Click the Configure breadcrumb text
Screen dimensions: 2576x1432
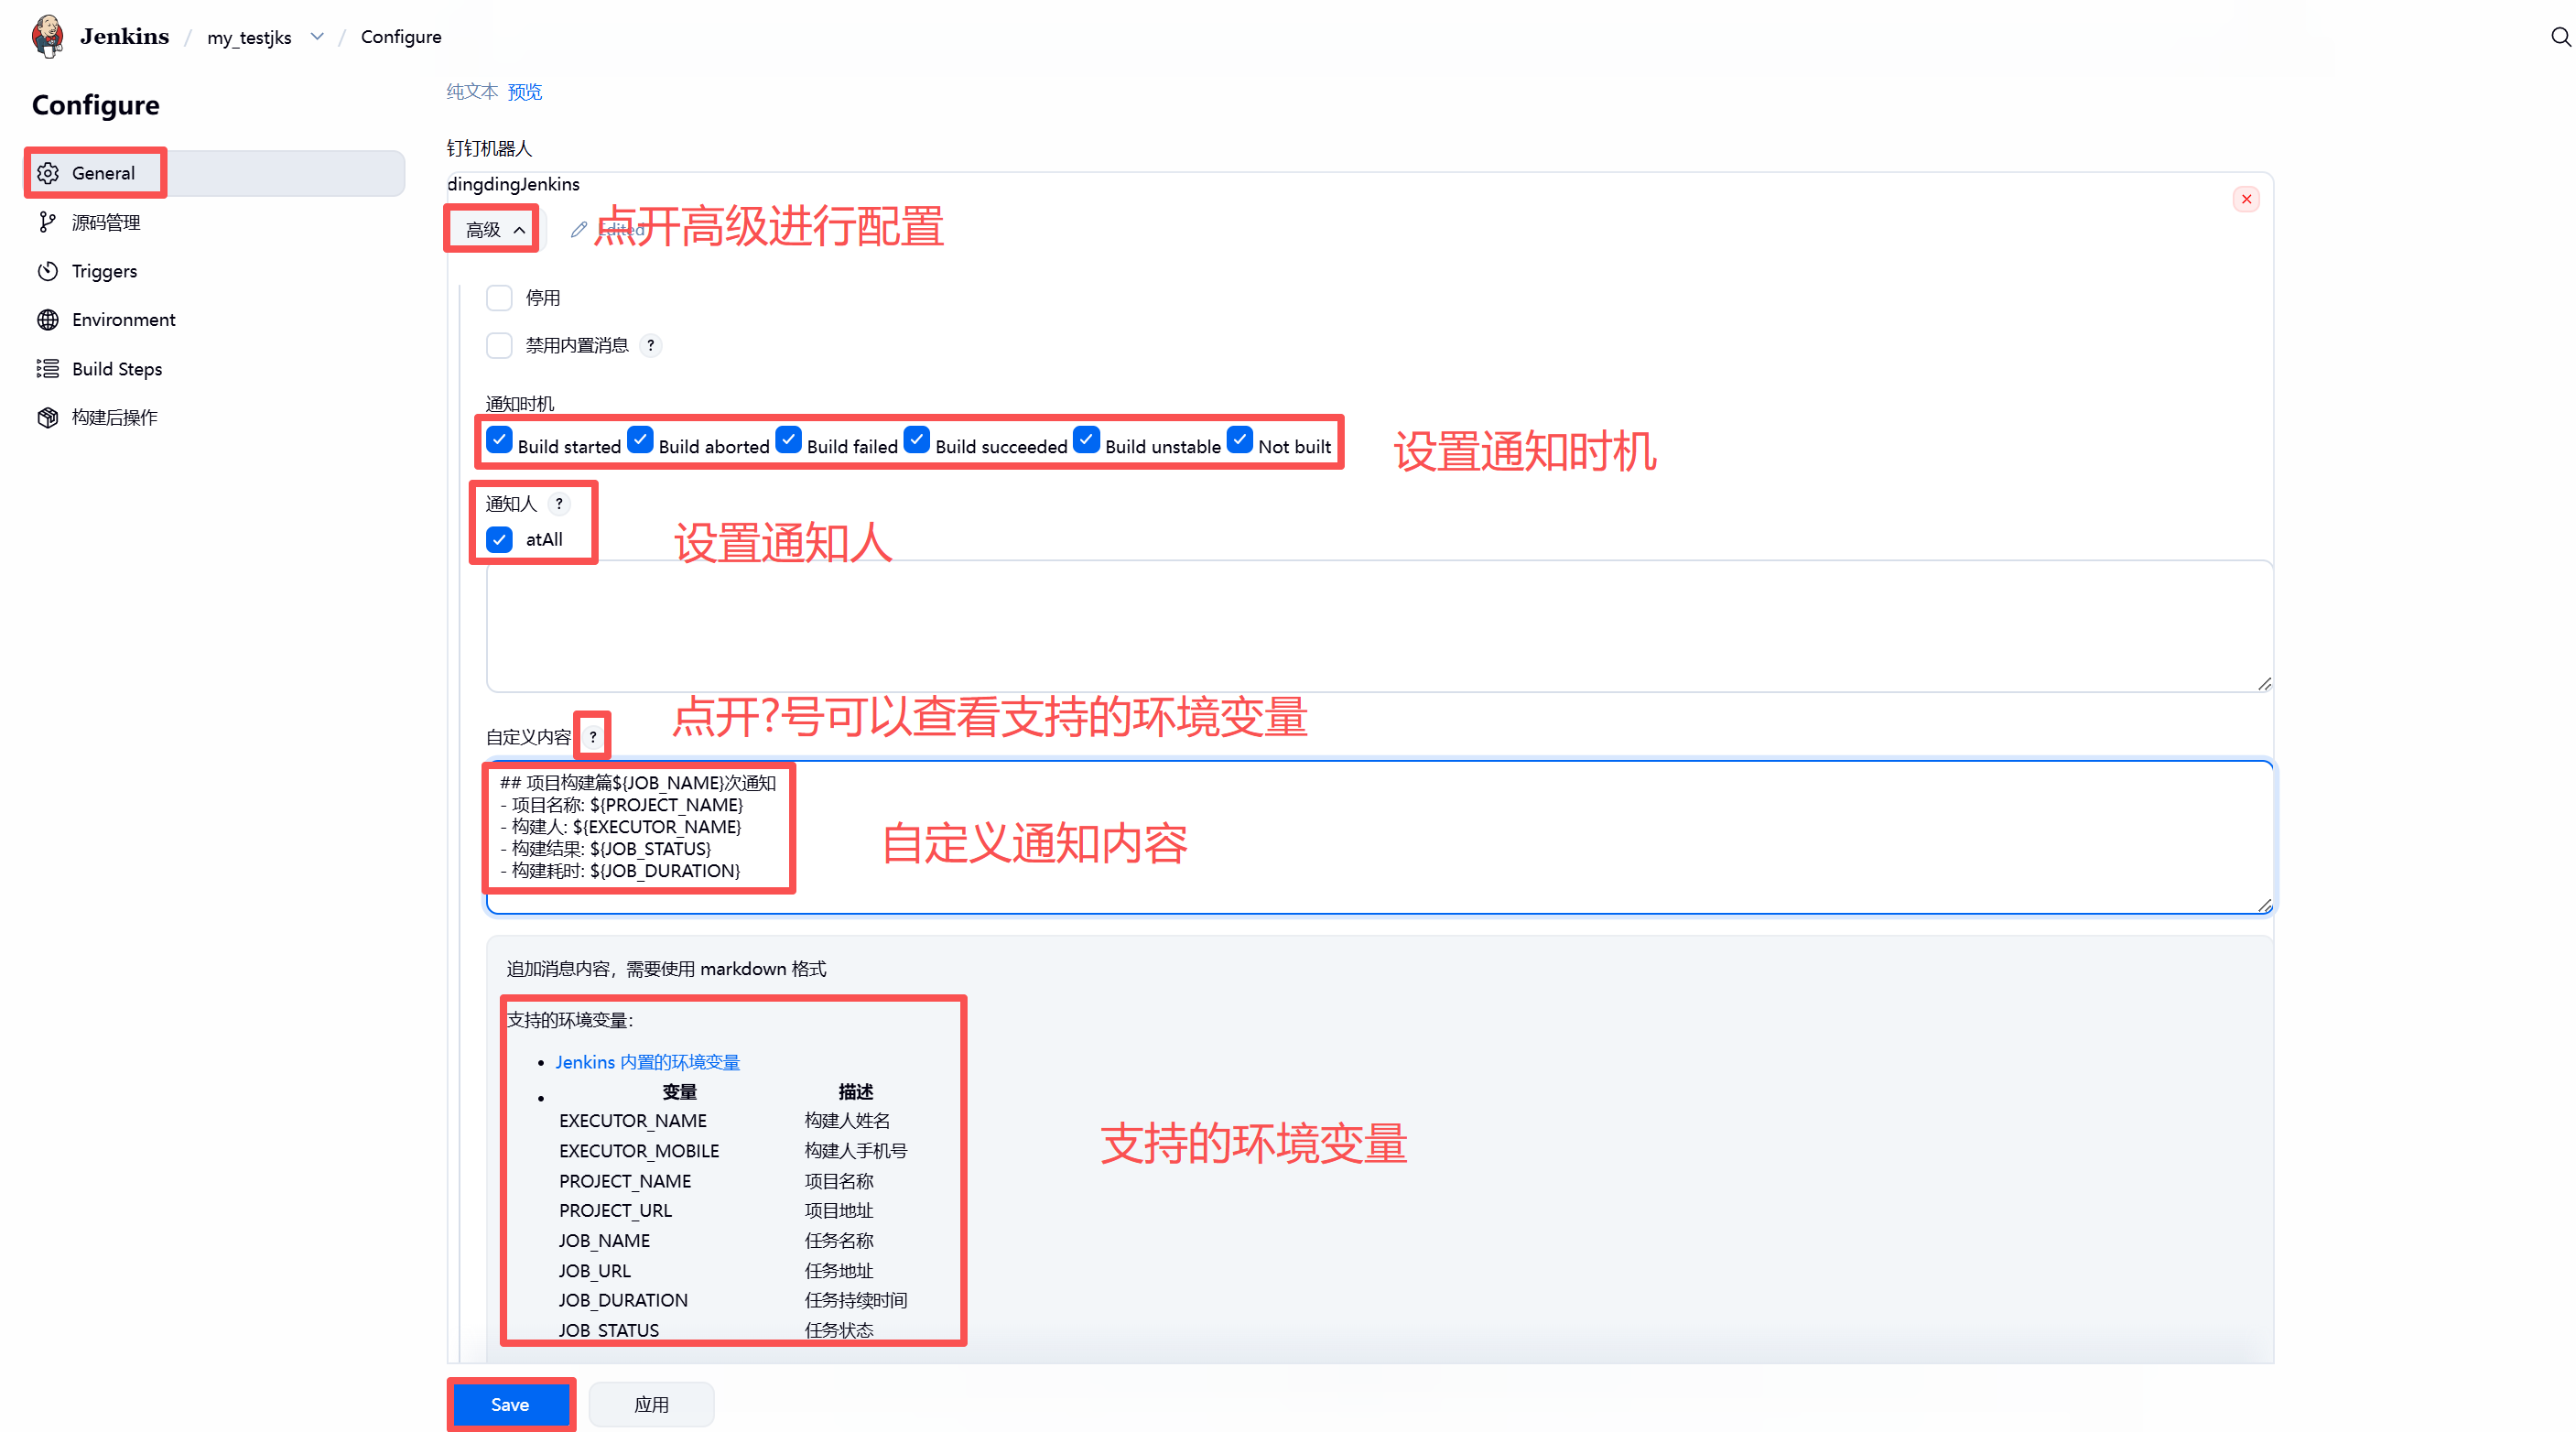pyautogui.click(x=401, y=37)
